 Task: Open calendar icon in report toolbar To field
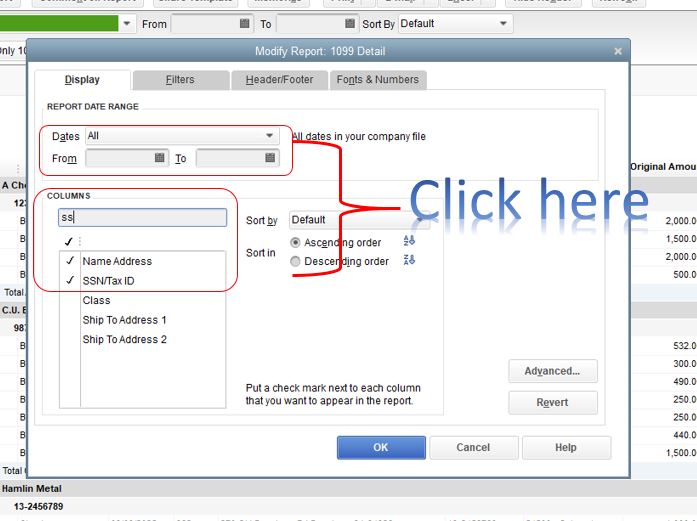pos(350,23)
